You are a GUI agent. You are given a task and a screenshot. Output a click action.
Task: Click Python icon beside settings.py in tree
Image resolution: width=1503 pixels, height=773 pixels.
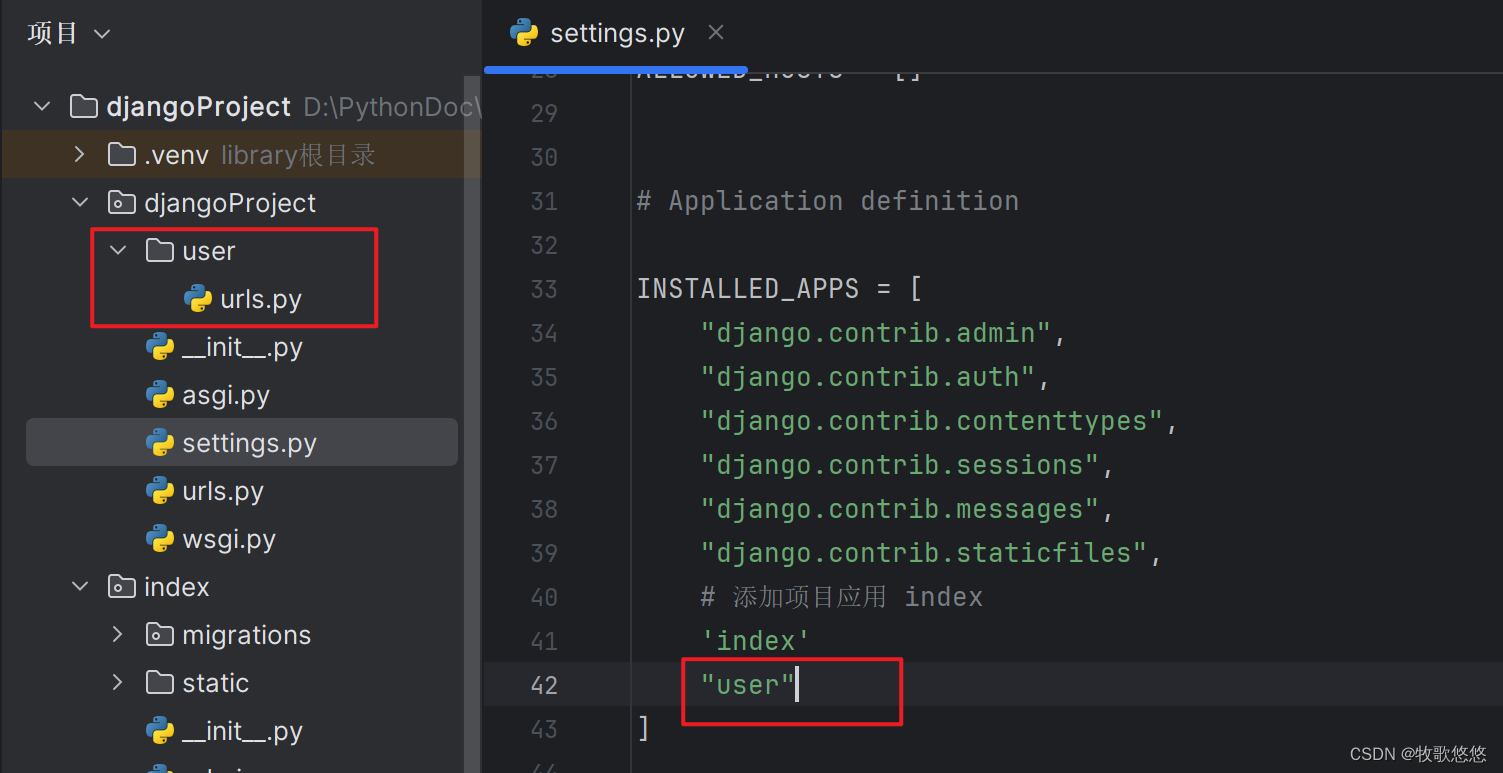(160, 442)
